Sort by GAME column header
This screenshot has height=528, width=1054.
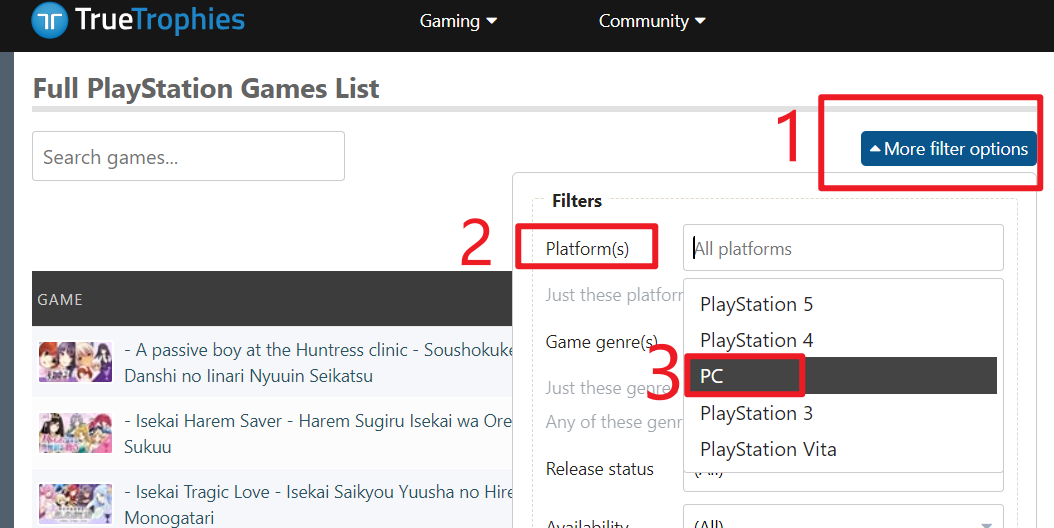[x=60, y=299]
